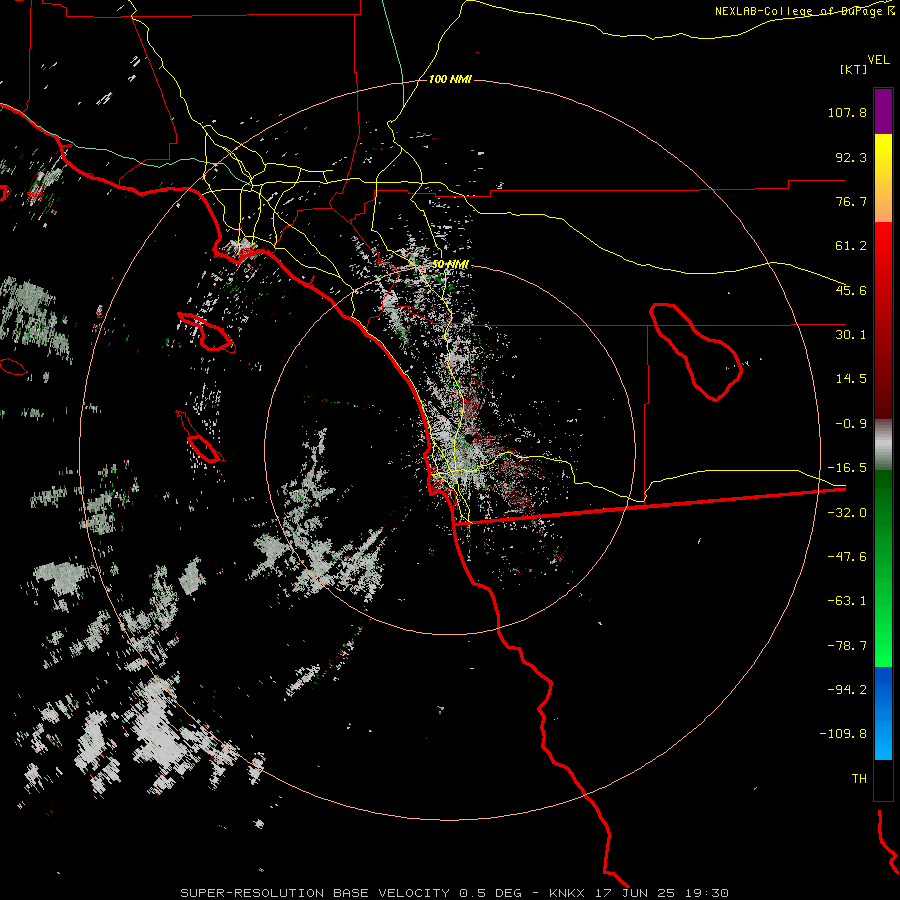900x900 pixels.
Task: Select the -109.8 scale label
Action: 844,734
